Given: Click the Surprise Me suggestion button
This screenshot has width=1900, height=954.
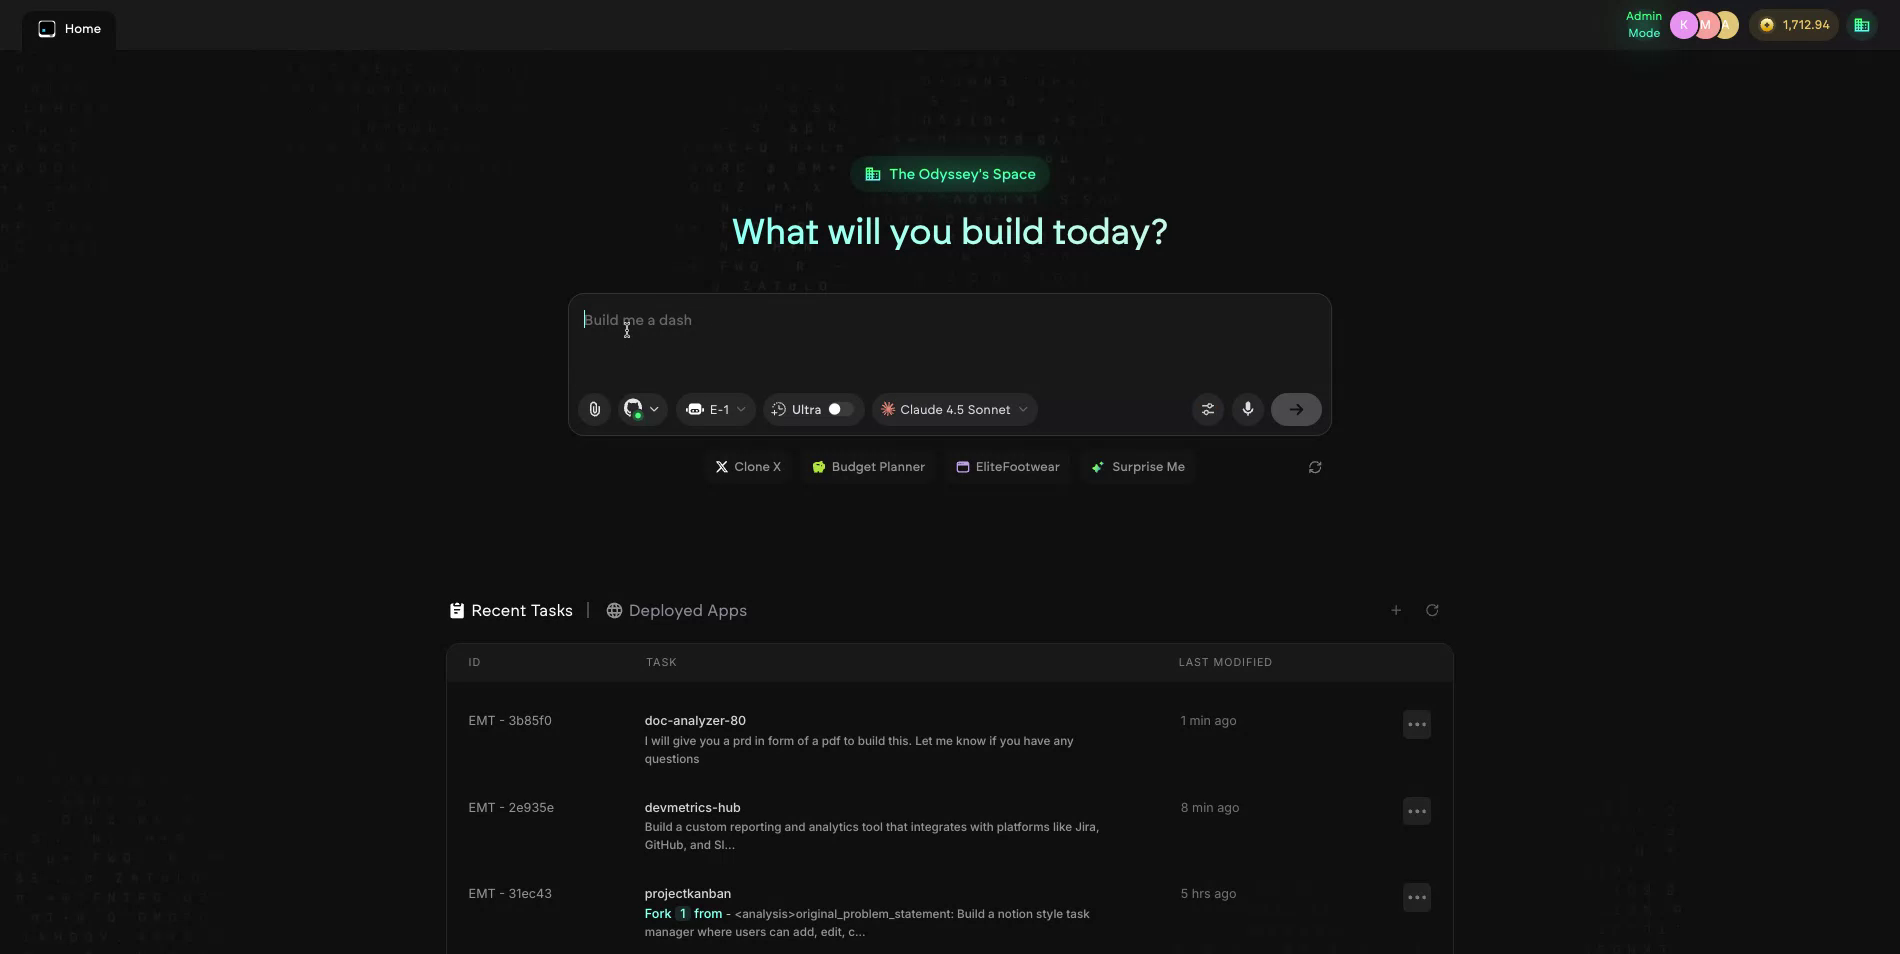Looking at the screenshot, I should tap(1137, 467).
